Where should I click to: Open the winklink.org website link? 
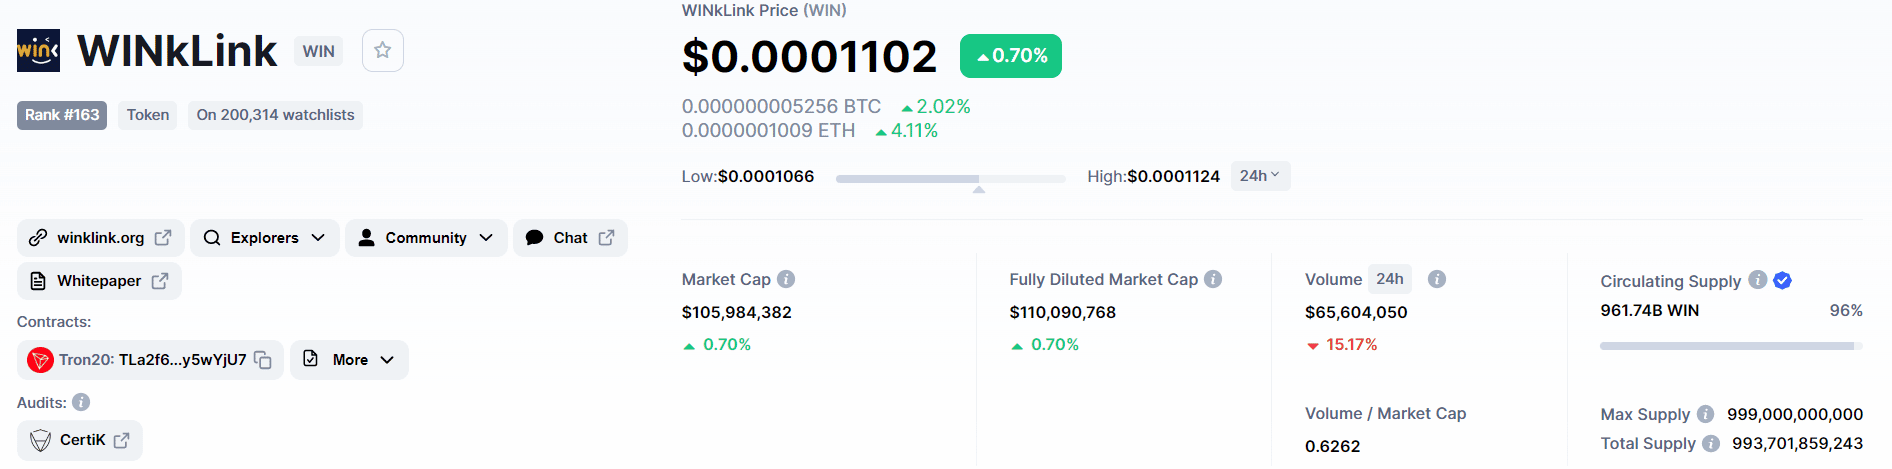[x=101, y=238]
